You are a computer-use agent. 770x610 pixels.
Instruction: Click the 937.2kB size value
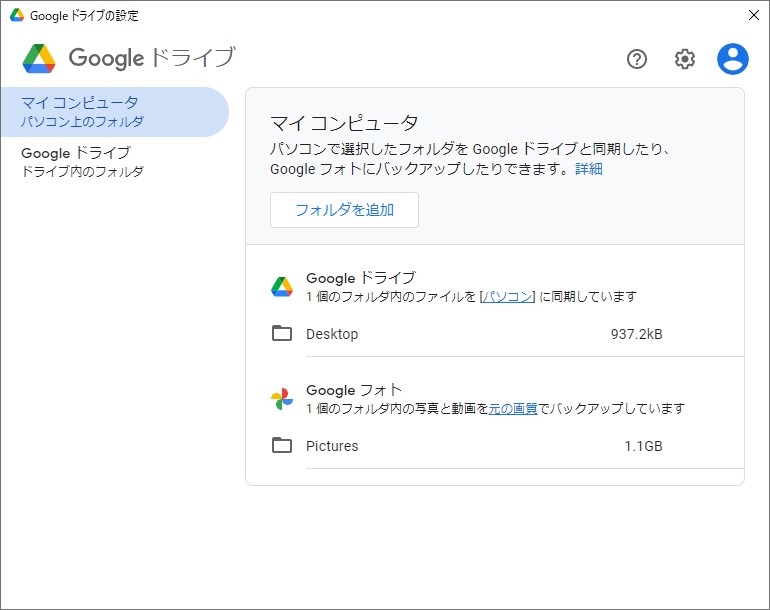[636, 334]
